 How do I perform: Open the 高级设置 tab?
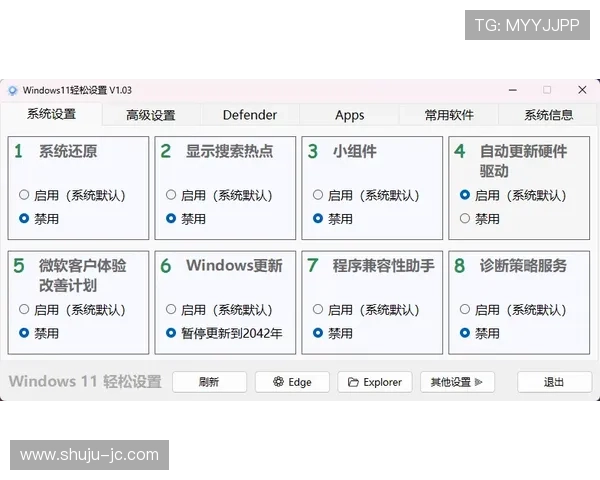tap(151, 115)
